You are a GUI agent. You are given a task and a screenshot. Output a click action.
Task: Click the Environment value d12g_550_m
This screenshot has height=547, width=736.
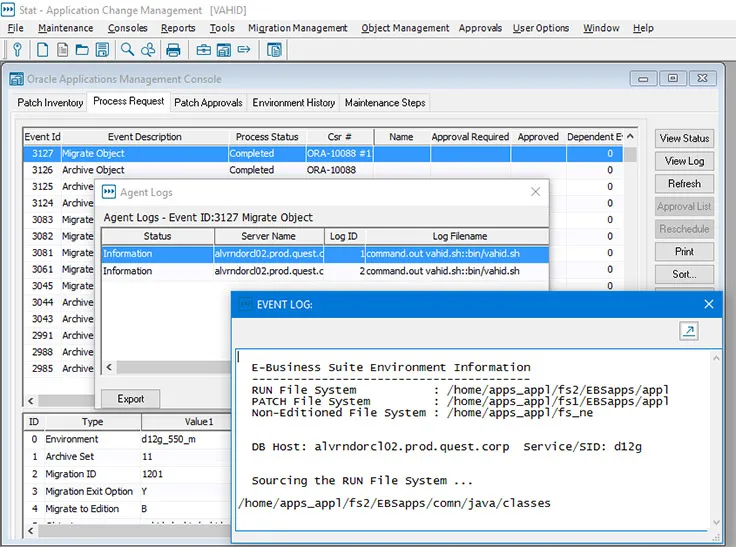pyautogui.click(x=169, y=439)
